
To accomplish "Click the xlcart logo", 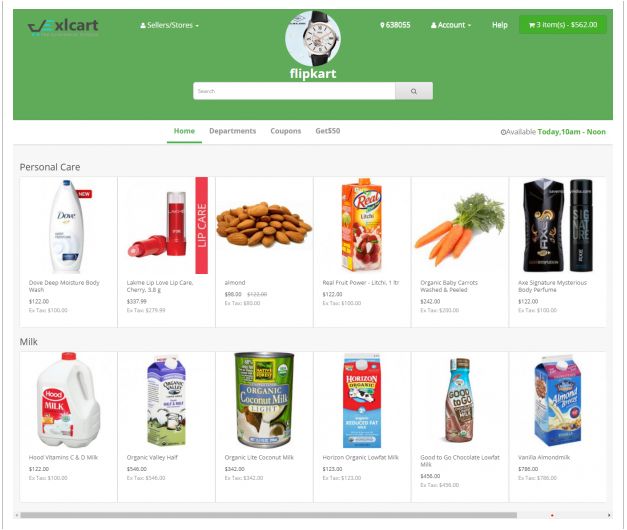I will [x=63, y=27].
